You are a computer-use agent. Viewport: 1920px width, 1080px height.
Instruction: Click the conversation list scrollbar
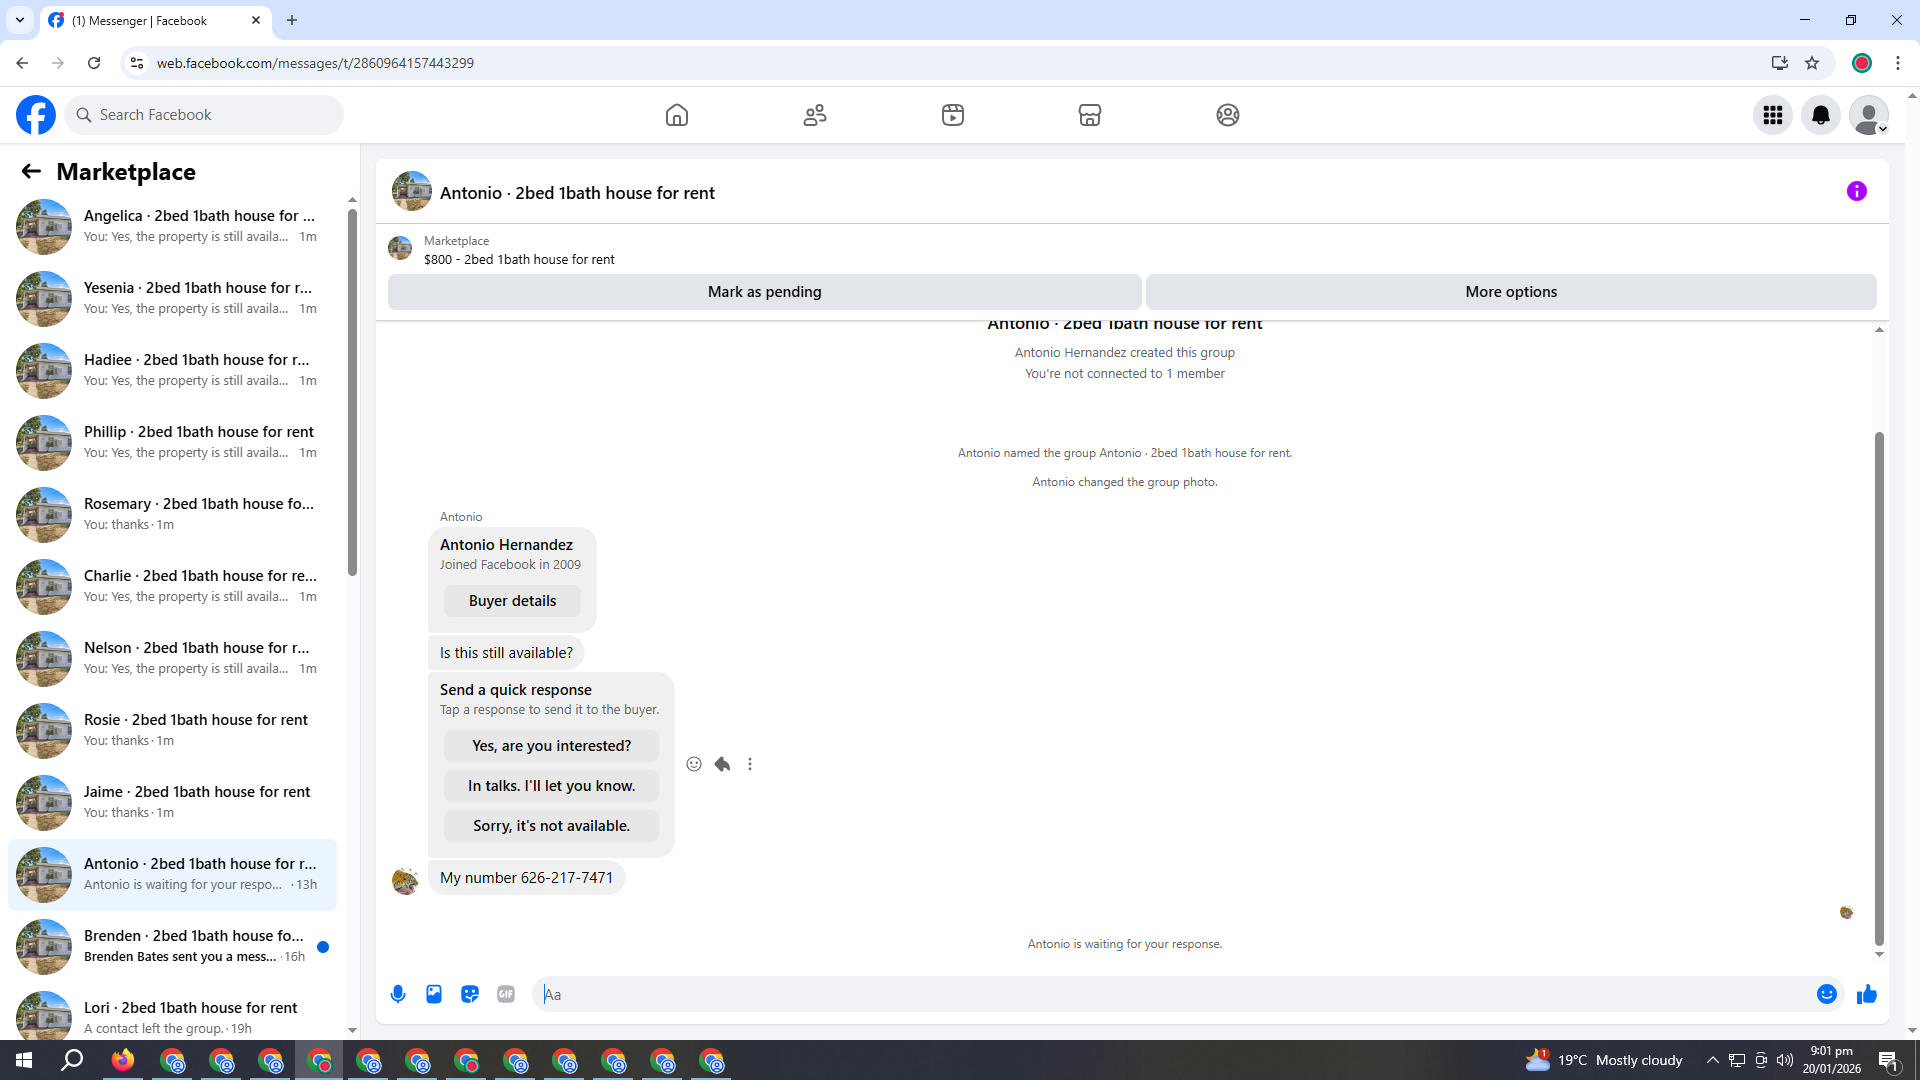click(x=352, y=392)
